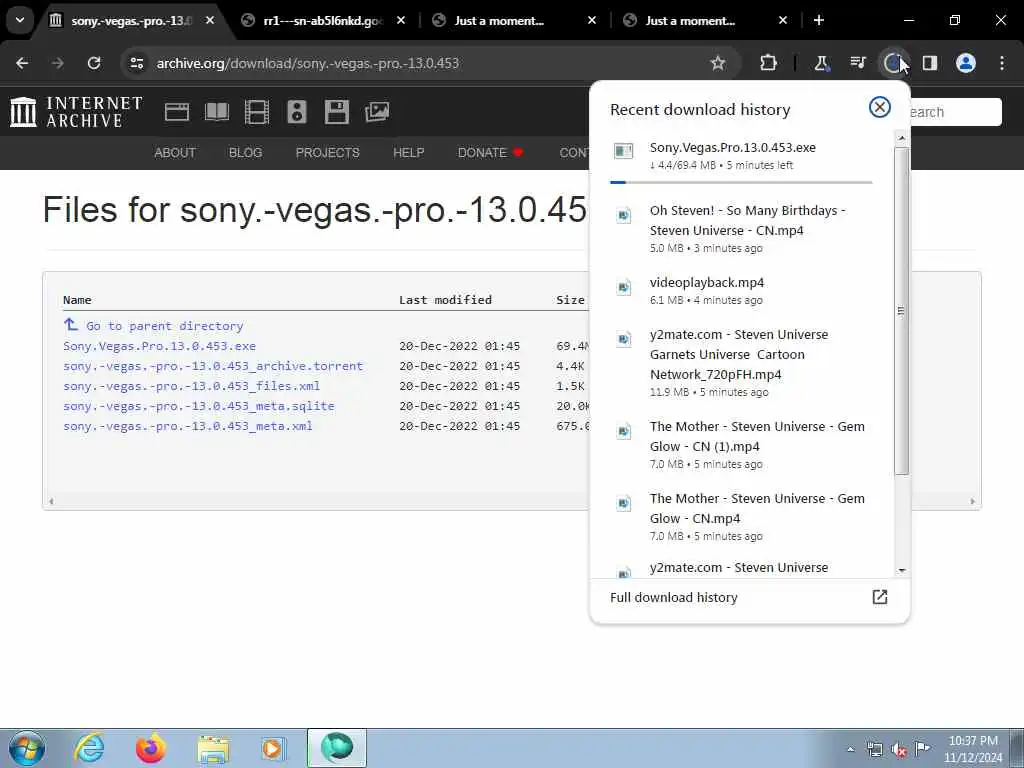Open a new tab
Image resolution: width=1024 pixels, height=768 pixels.
pos(819,20)
